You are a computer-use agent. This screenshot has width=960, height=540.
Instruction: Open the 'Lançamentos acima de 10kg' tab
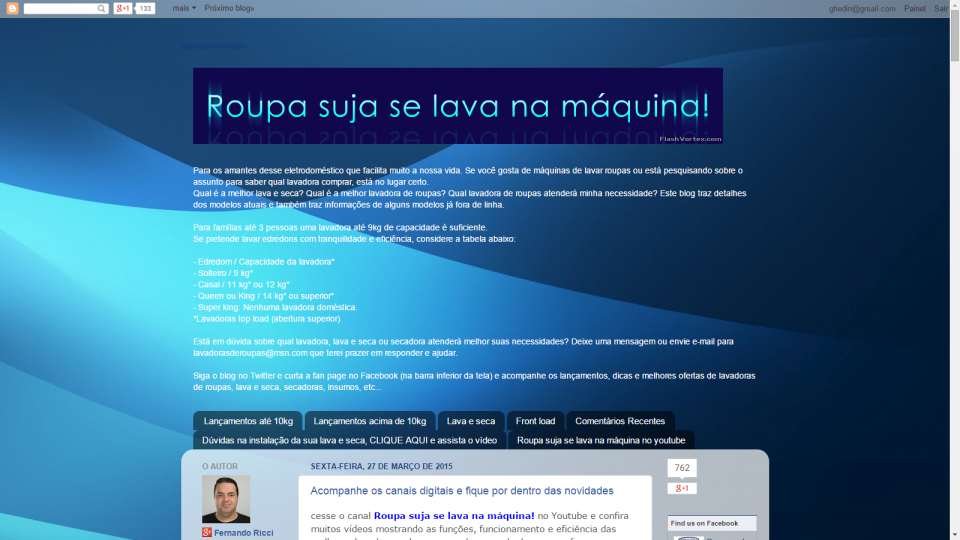click(369, 421)
